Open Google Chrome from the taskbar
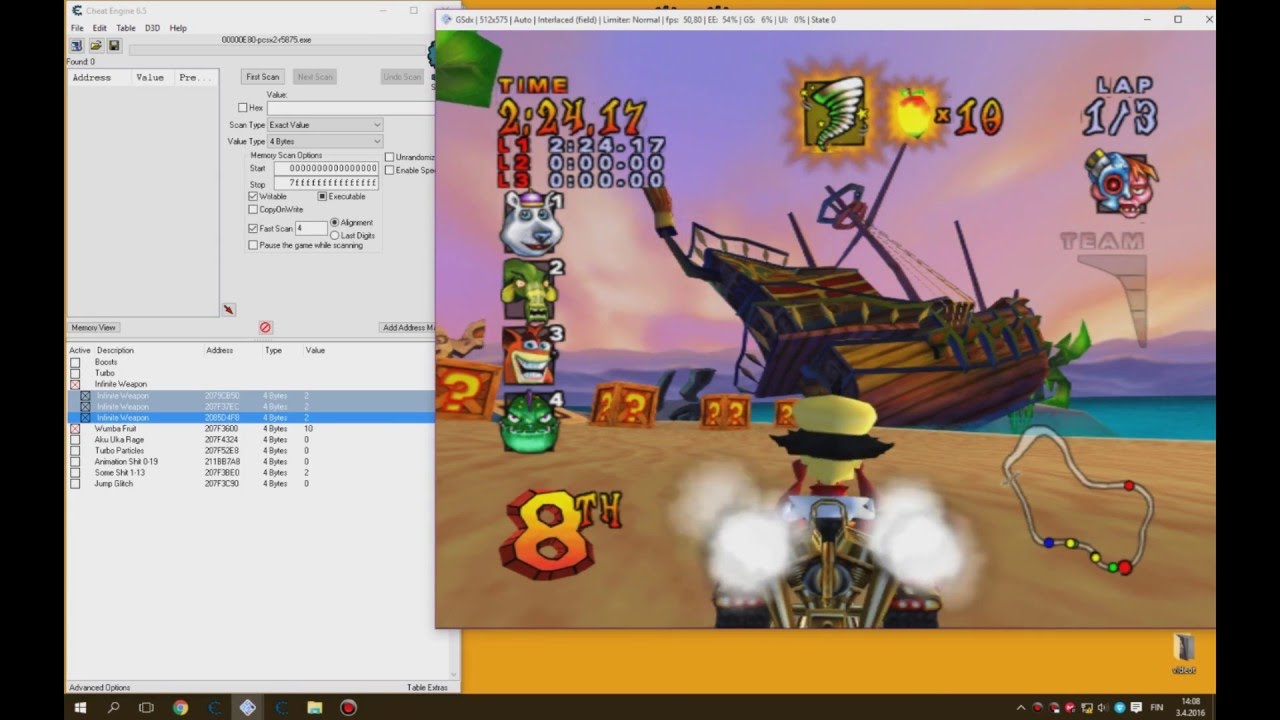 click(x=180, y=707)
